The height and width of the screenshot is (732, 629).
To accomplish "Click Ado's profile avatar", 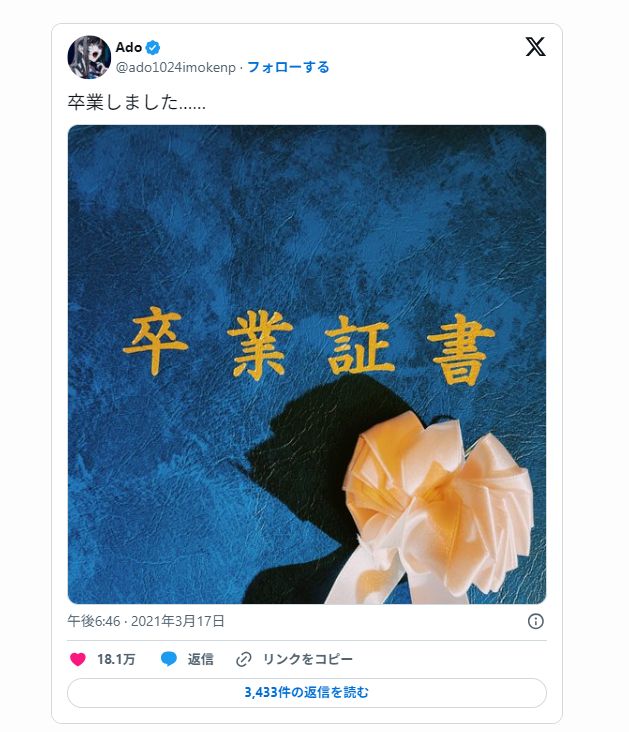I will (89, 57).
